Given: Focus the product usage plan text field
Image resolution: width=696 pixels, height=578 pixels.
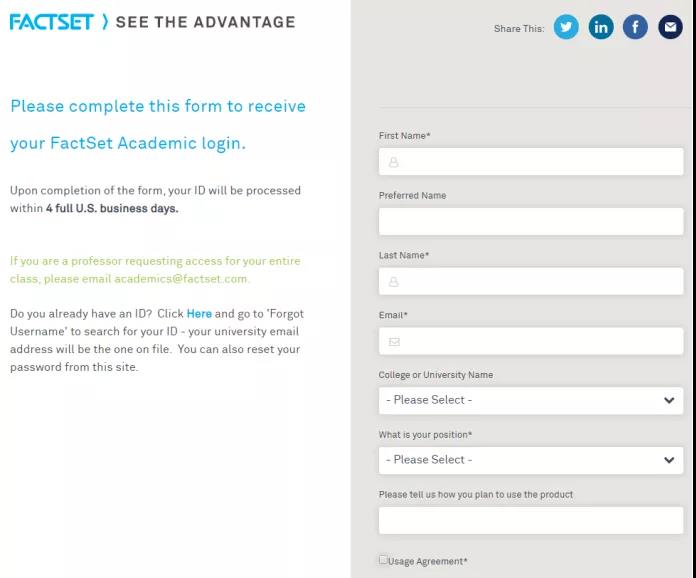Looking at the screenshot, I should 531,520.
